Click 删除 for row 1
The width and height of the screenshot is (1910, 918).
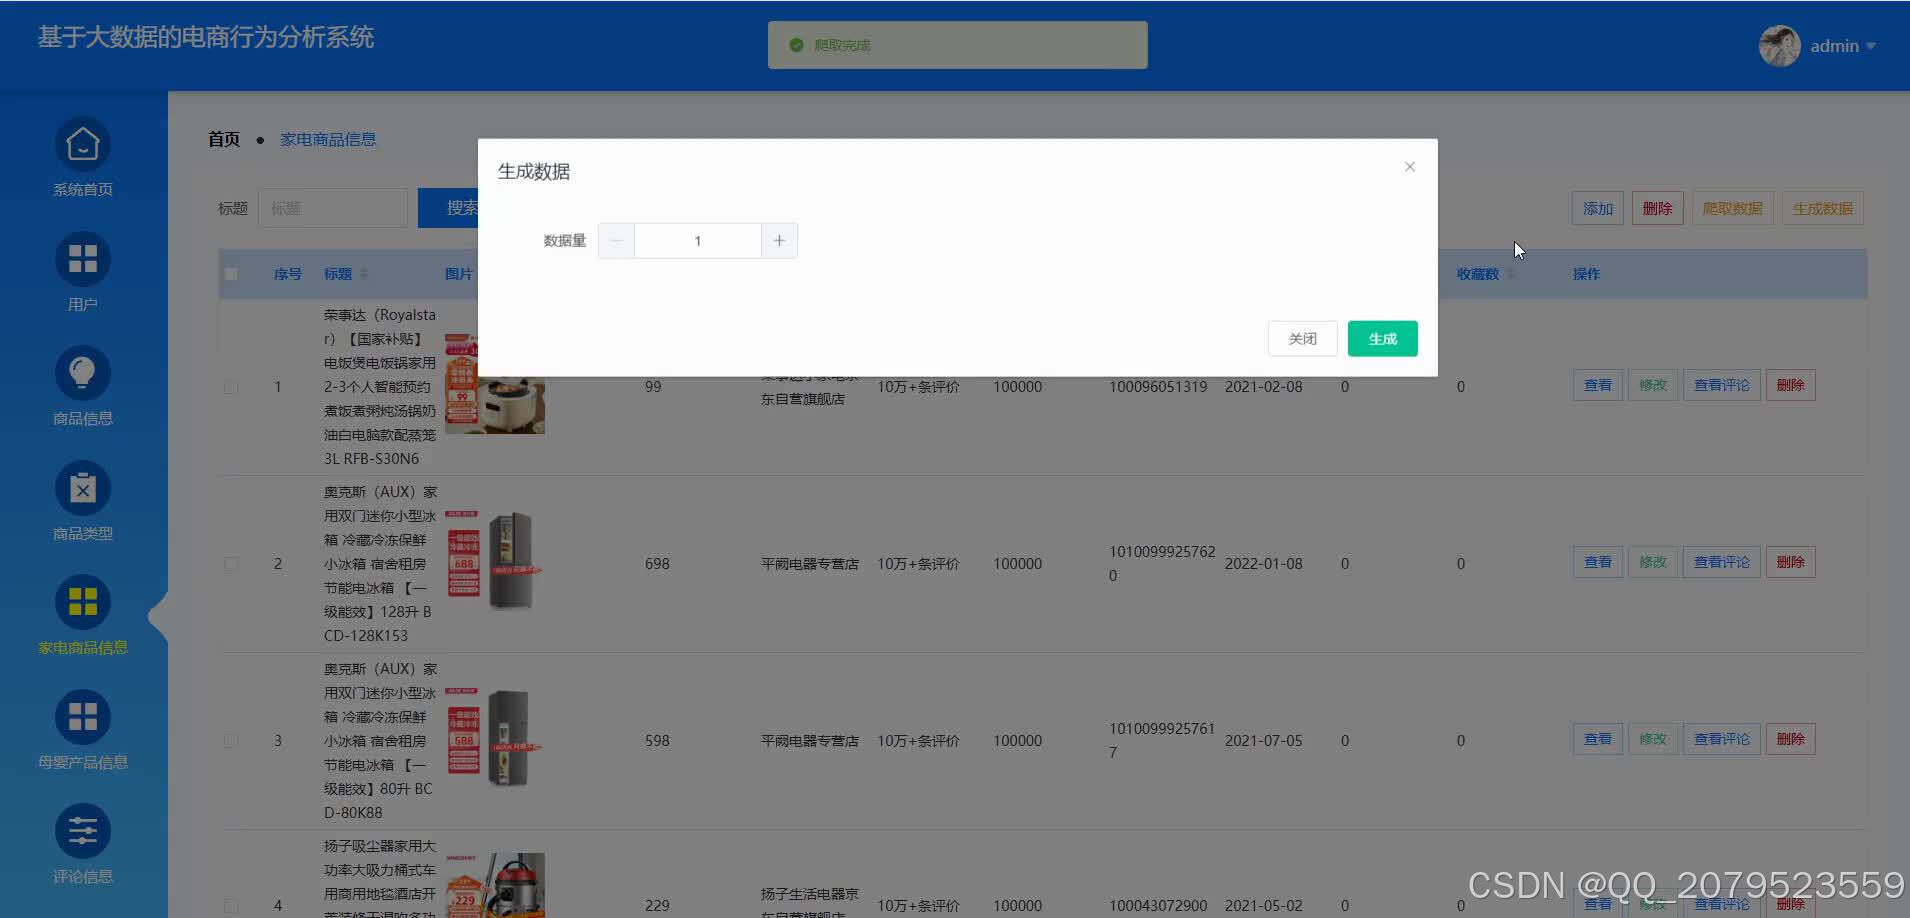click(x=1790, y=385)
